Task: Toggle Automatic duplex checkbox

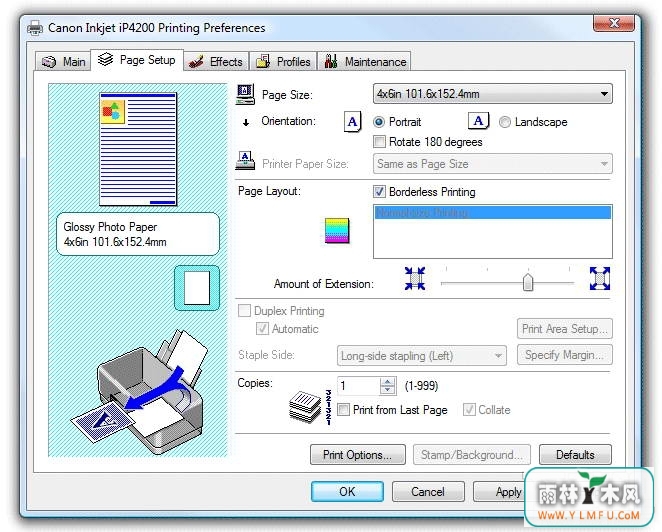Action: pos(262,328)
